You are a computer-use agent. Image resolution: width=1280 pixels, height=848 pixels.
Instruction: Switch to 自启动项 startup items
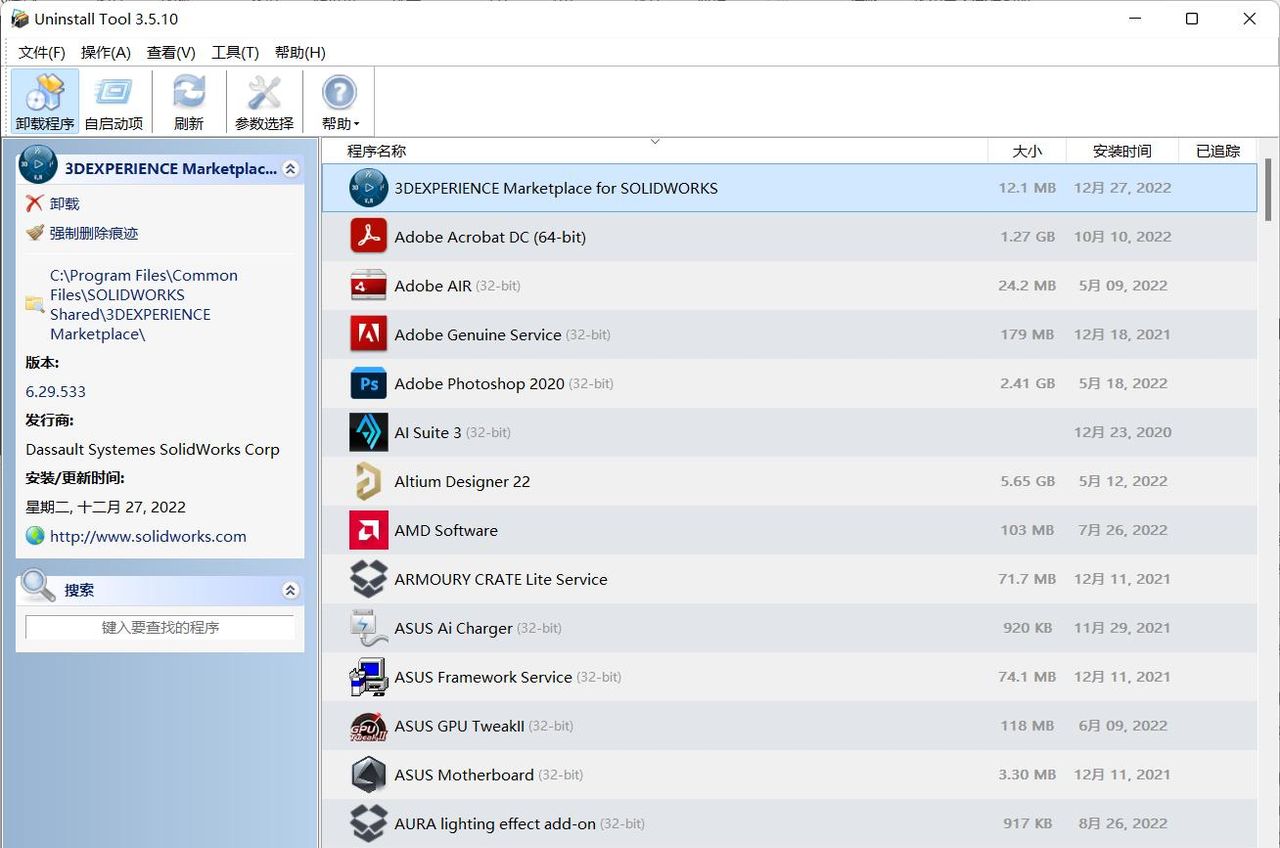click(x=114, y=102)
